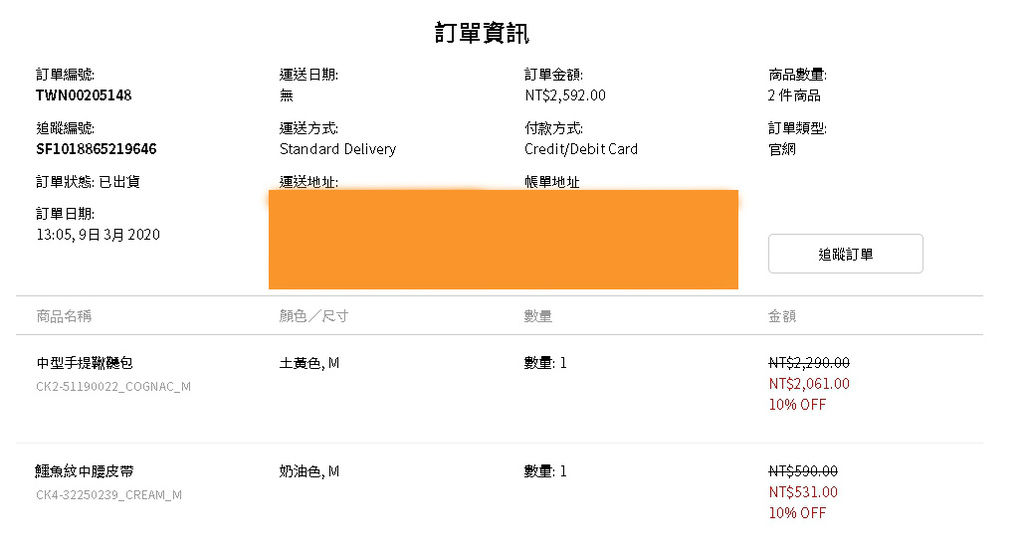Click the 訂單資訊 page heading
This screenshot has width=1024, height=546.
click(482, 33)
